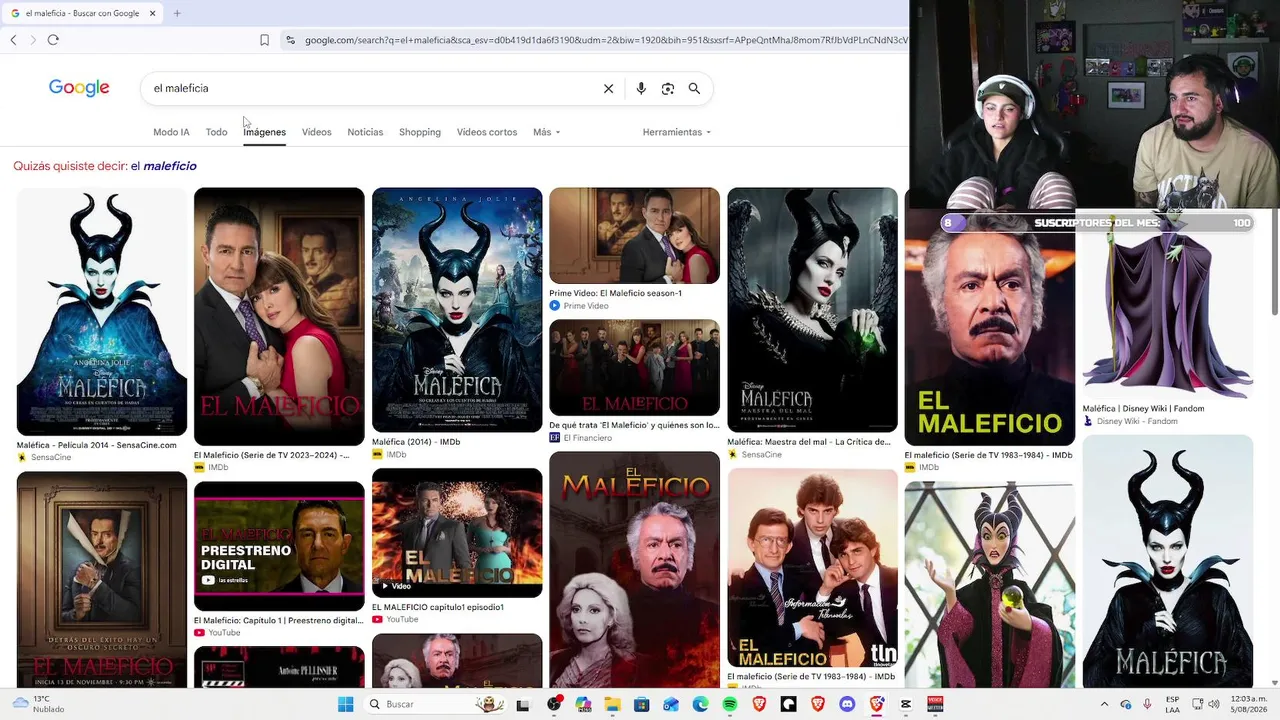This screenshot has height=720, width=1280.
Task: Open File Explorer from the taskbar
Action: [612, 704]
